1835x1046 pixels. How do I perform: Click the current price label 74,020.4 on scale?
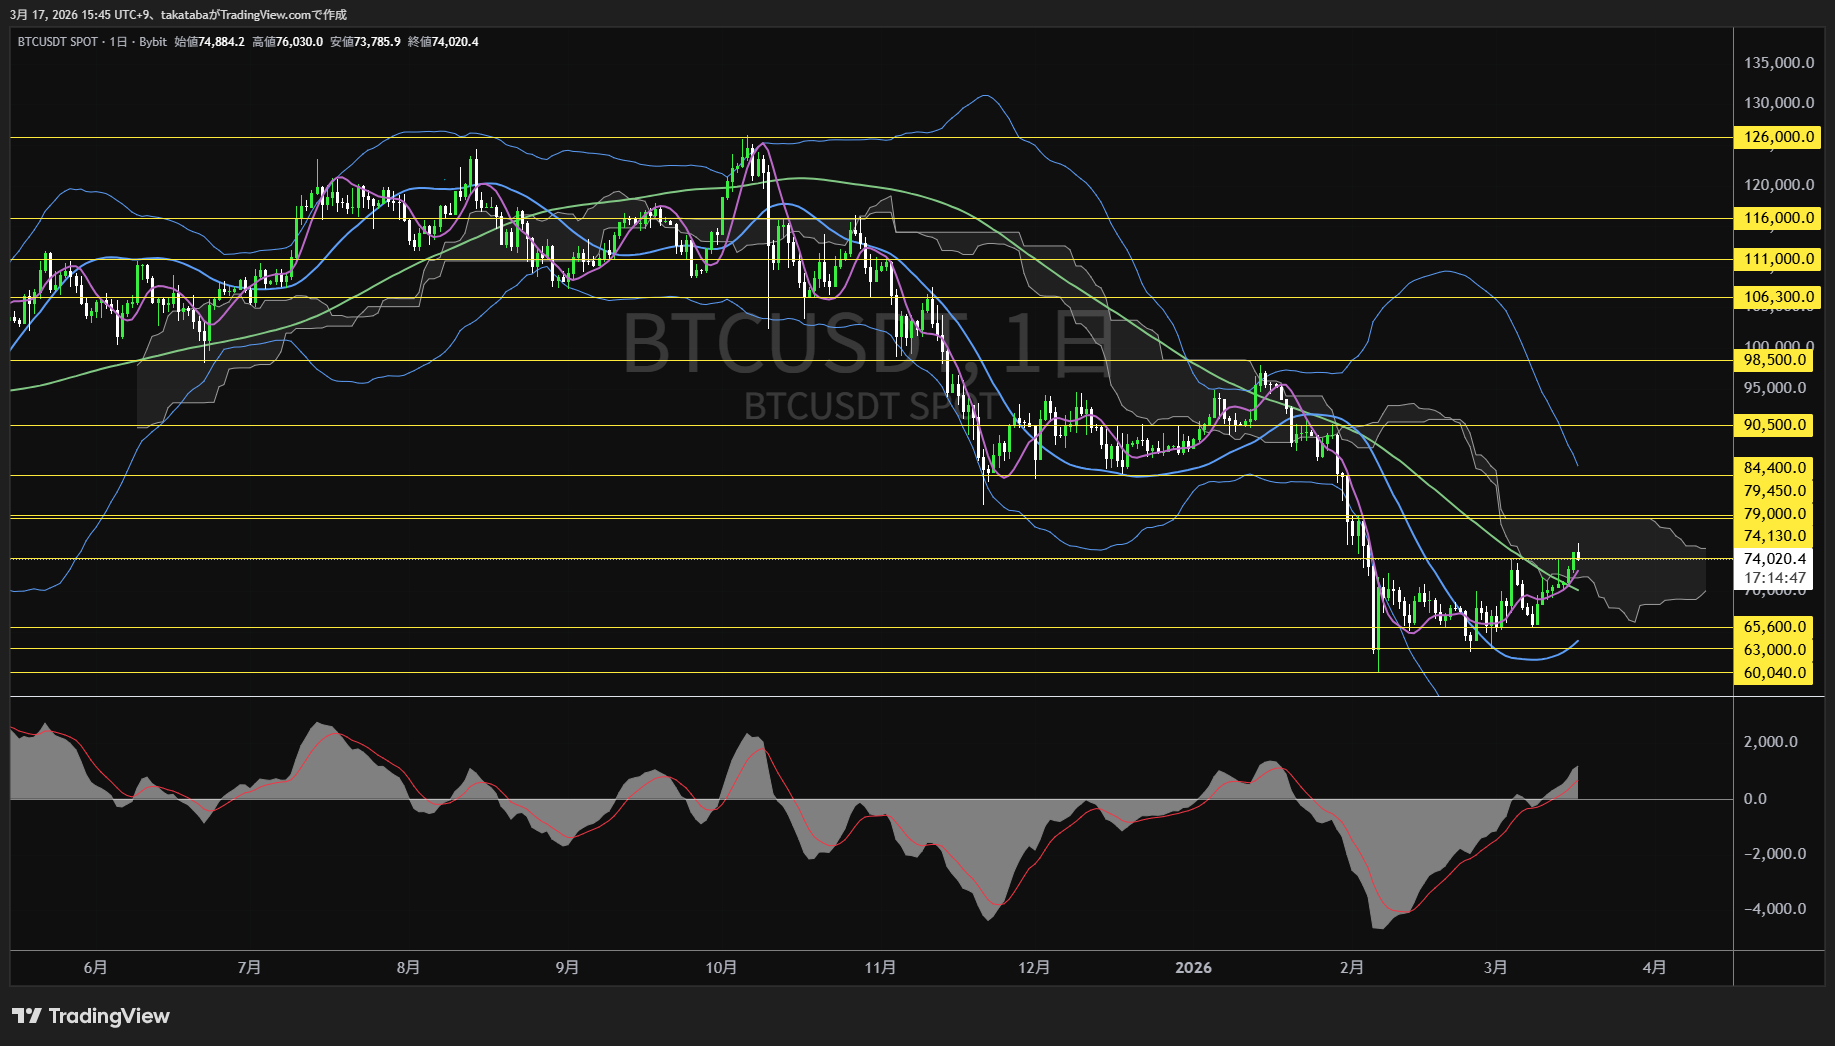coord(1775,559)
